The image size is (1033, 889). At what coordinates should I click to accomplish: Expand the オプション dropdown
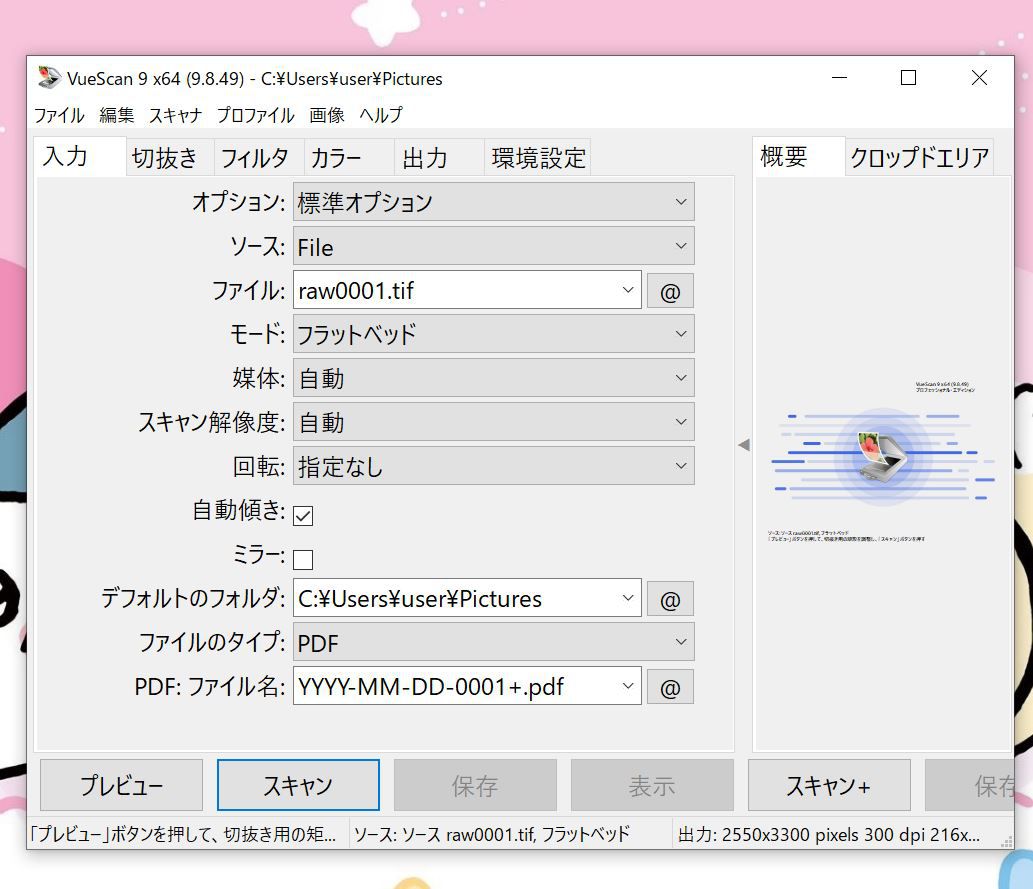pyautogui.click(x=493, y=203)
